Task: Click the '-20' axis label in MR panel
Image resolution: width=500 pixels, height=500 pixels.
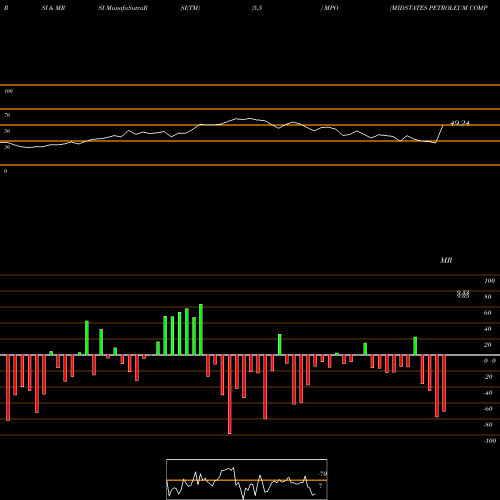Action: 488,377
